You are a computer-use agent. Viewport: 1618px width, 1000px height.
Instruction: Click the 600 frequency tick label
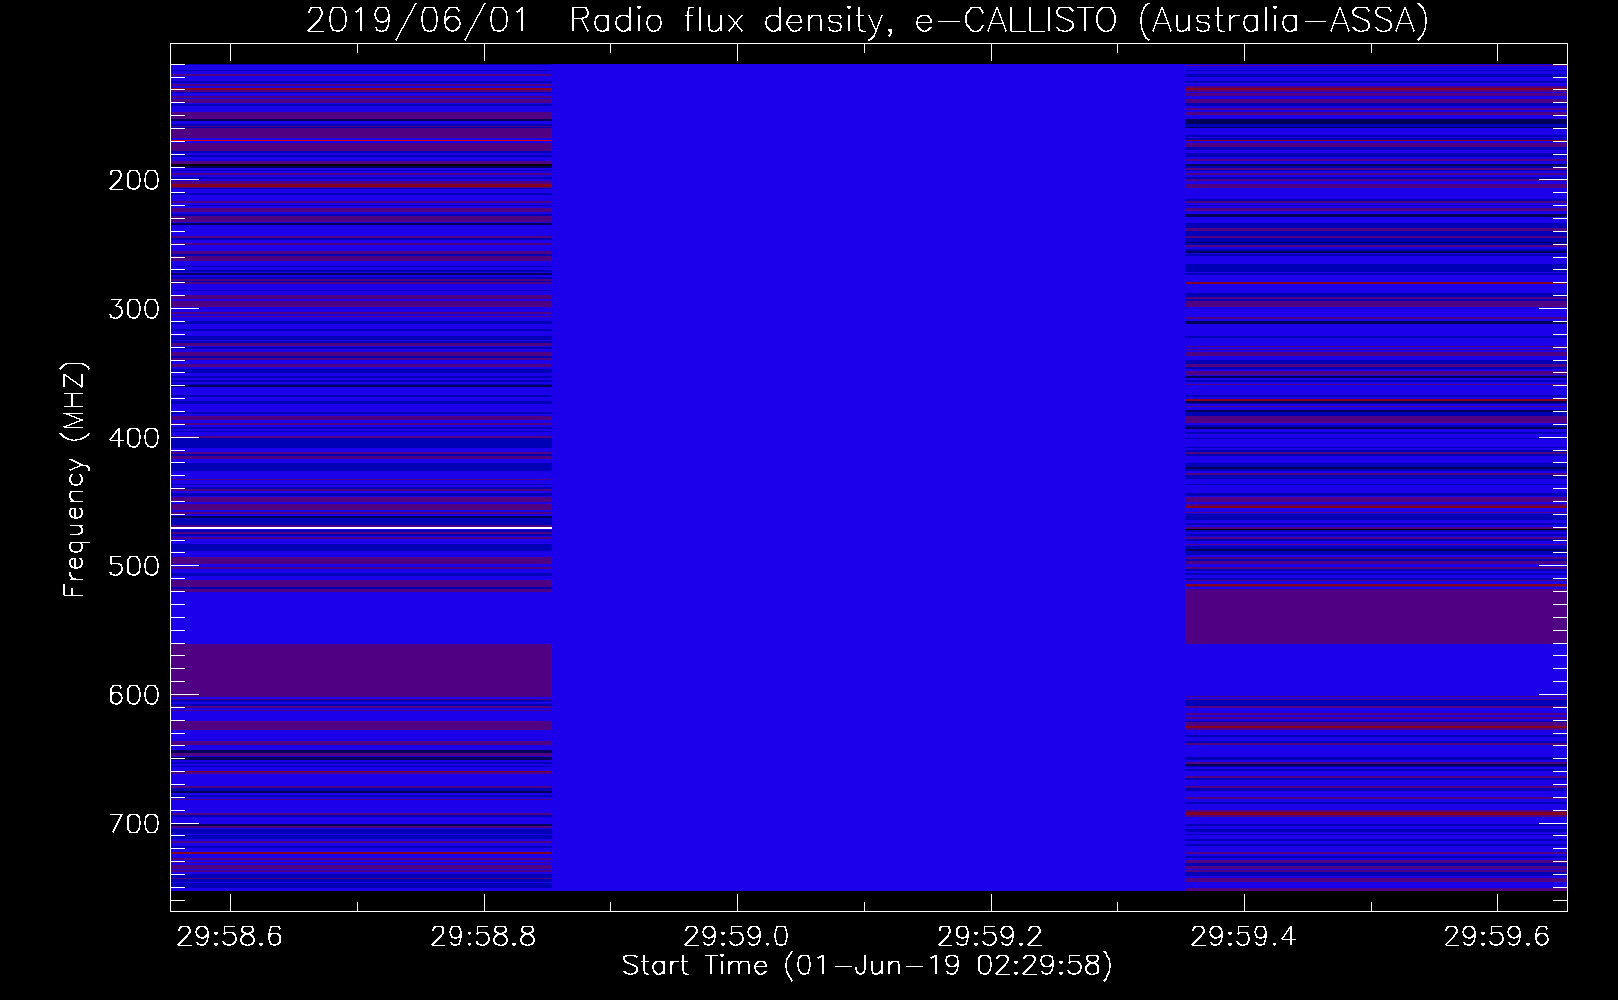[134, 695]
